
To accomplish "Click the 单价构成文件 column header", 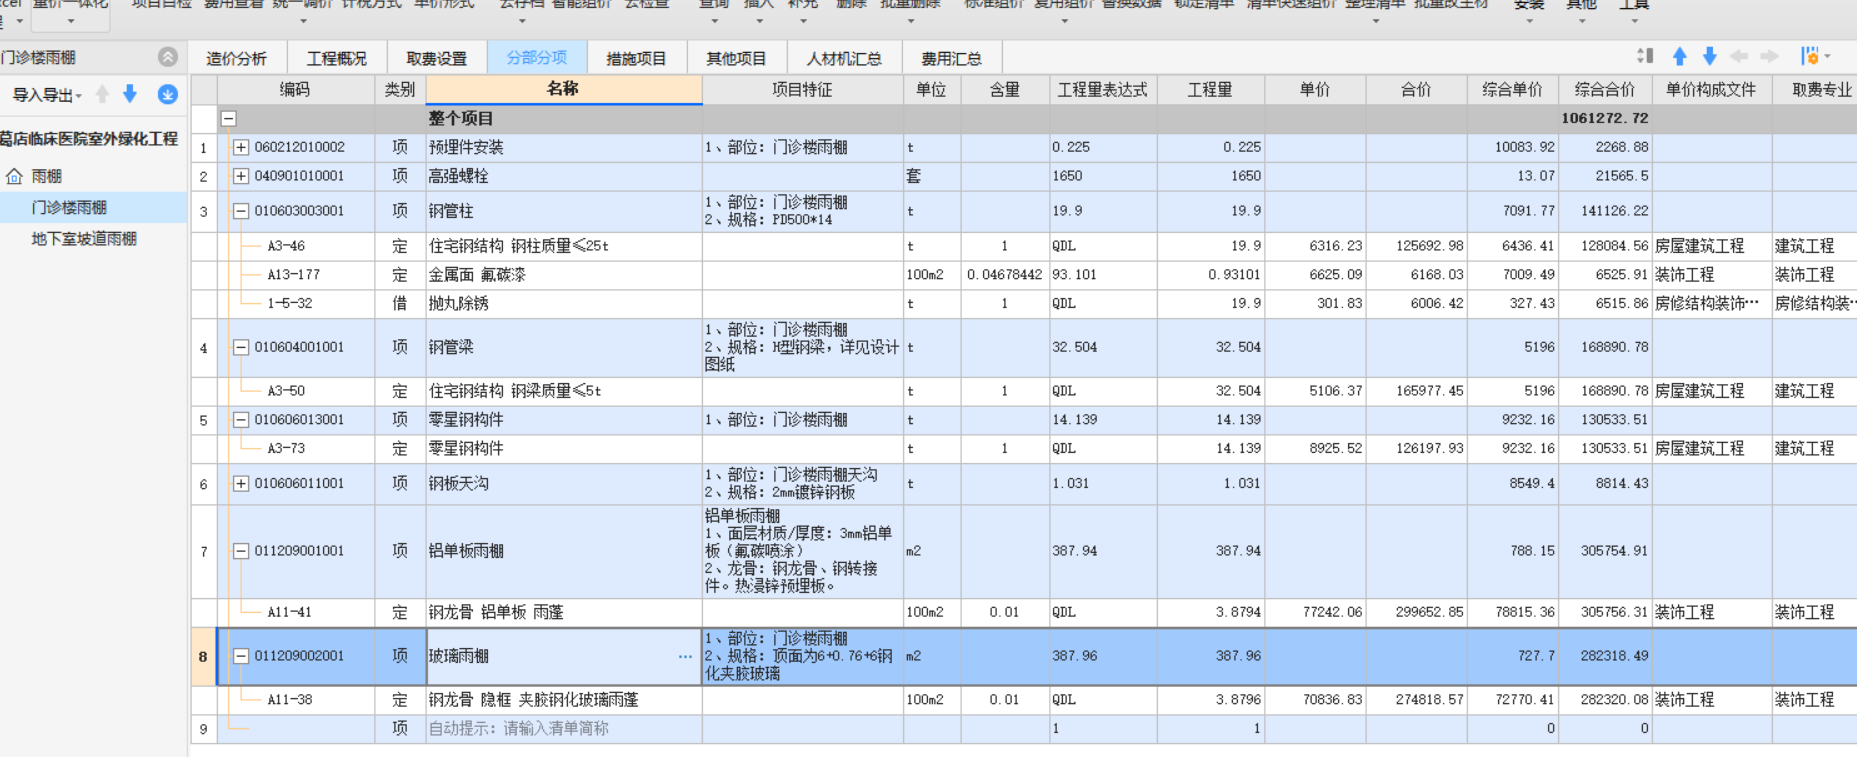I will coord(1711,90).
